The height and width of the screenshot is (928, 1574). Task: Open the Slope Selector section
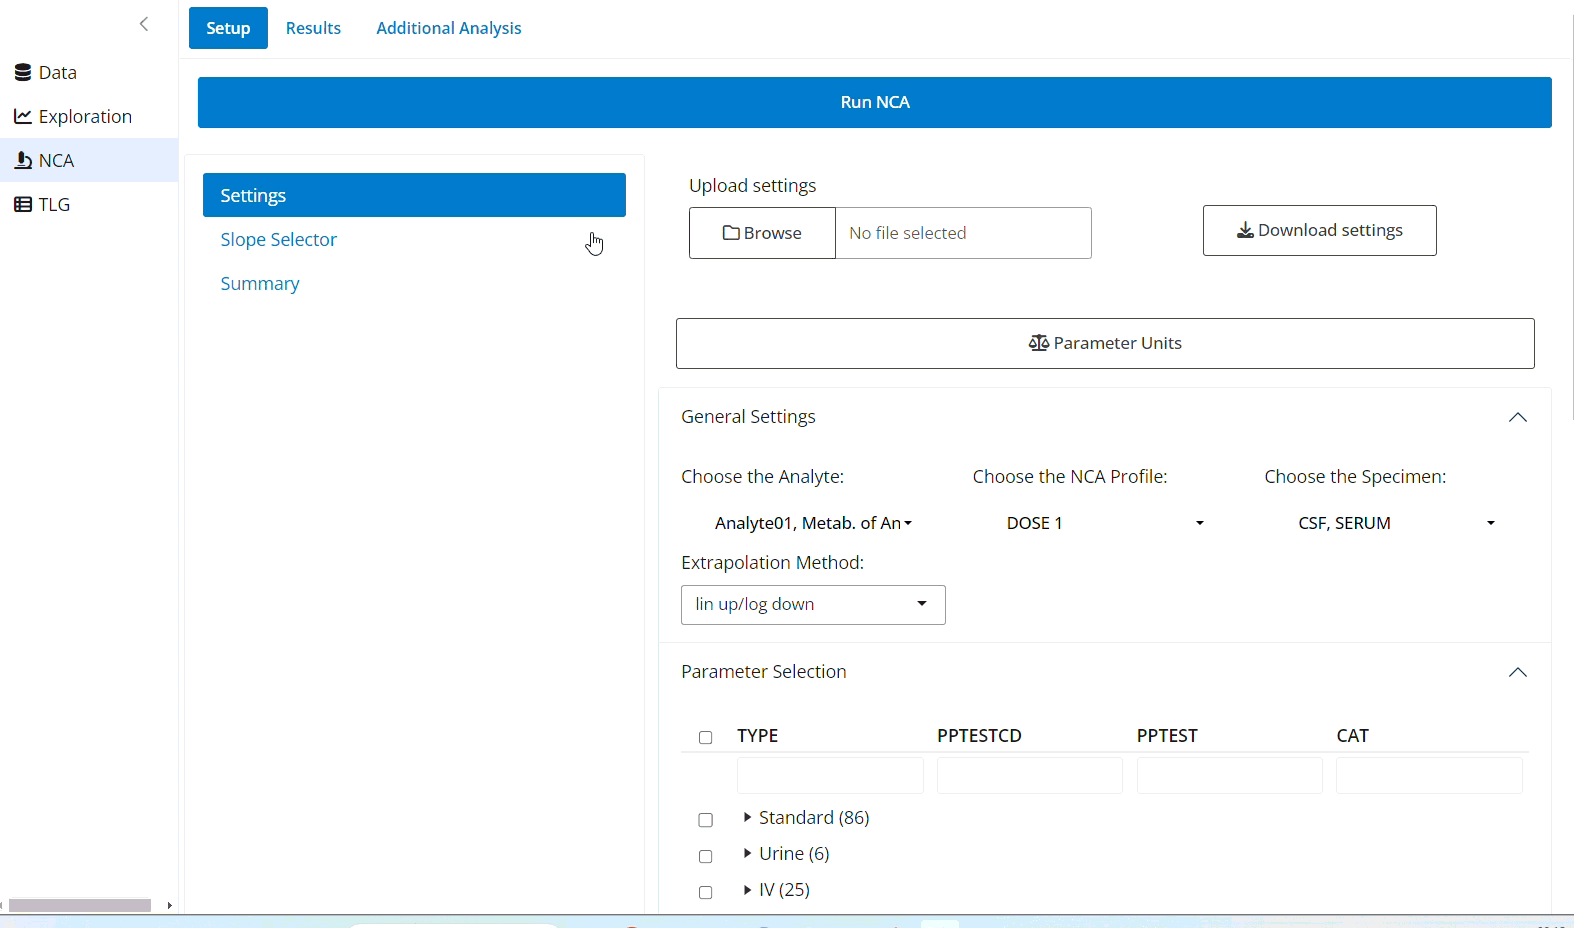tap(279, 240)
